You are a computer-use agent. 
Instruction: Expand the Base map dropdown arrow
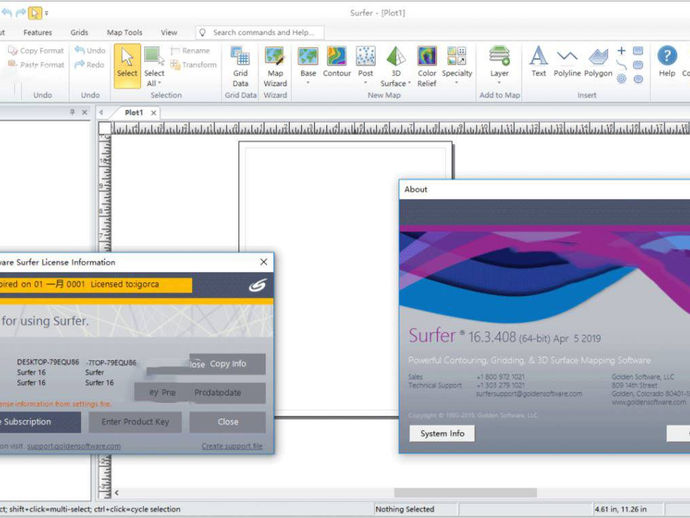308,83
